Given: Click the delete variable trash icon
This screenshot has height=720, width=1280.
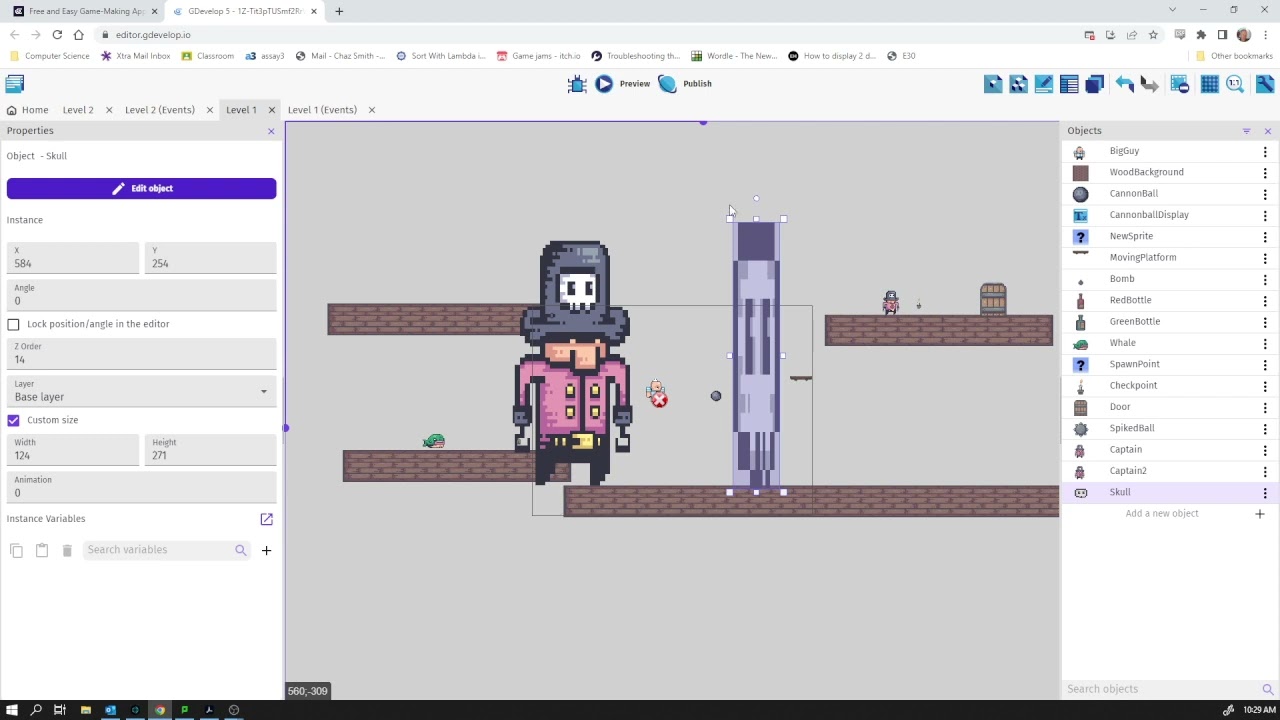Looking at the screenshot, I should point(67,550).
